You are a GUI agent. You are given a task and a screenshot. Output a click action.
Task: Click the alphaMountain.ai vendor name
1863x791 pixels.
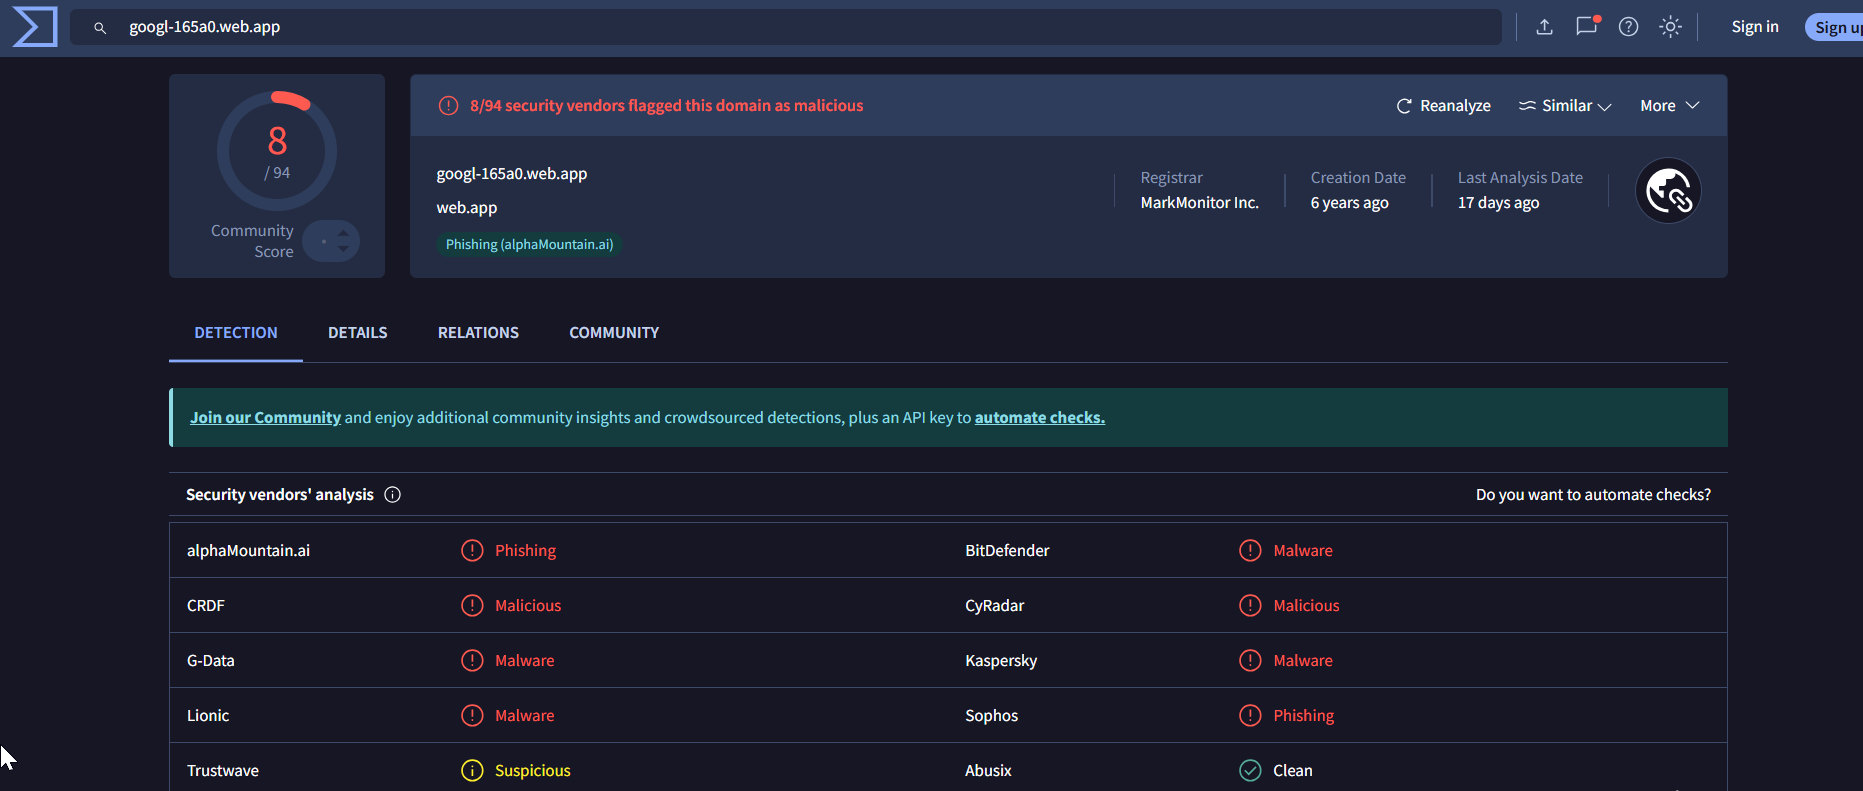point(248,551)
